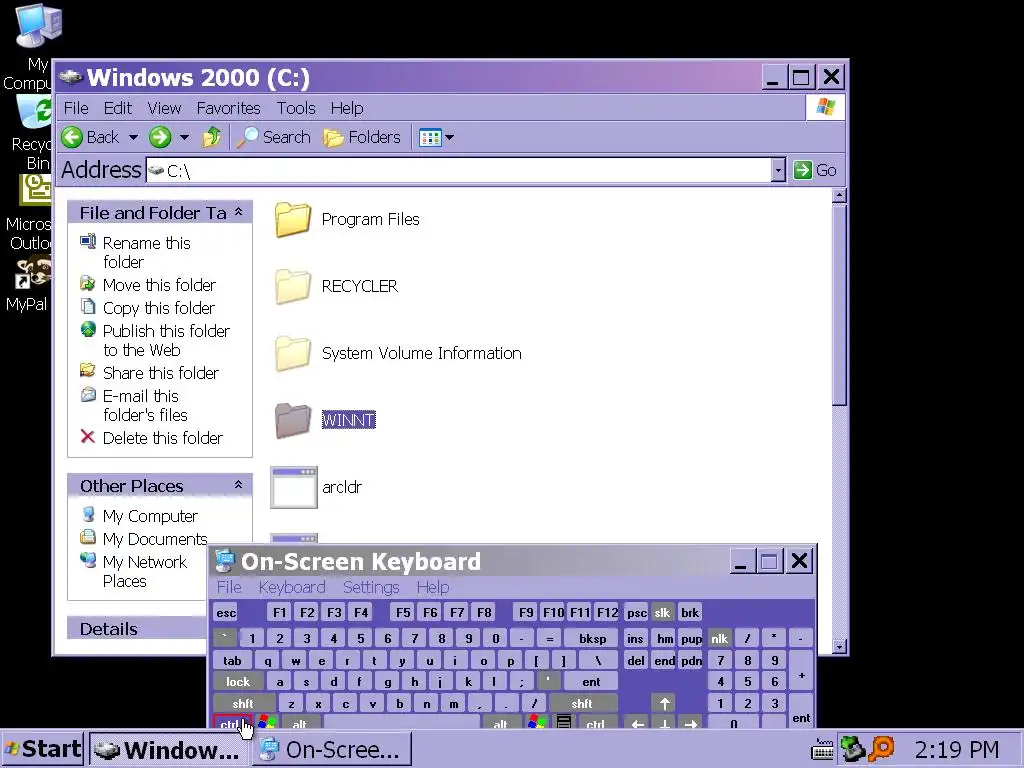Toggle the nlk num lock key
This screenshot has height=768, width=1024.
click(719, 639)
